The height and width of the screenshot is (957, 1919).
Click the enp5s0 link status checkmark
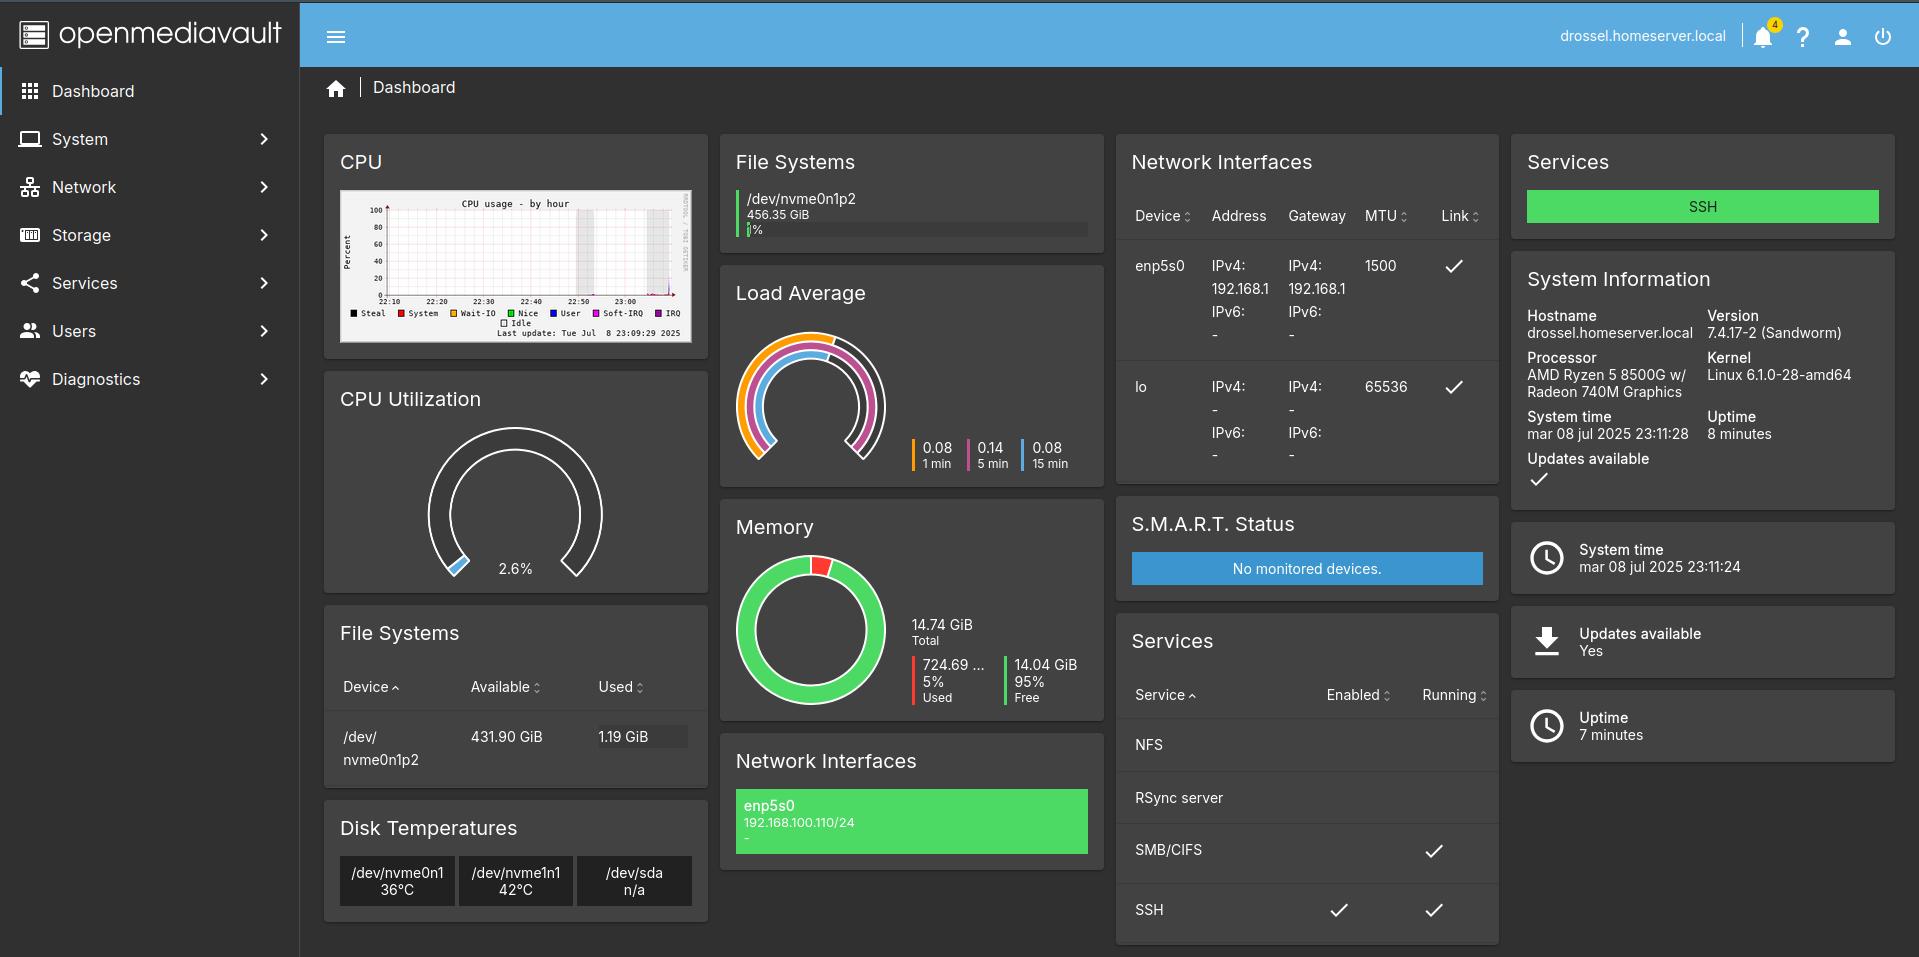click(1454, 266)
